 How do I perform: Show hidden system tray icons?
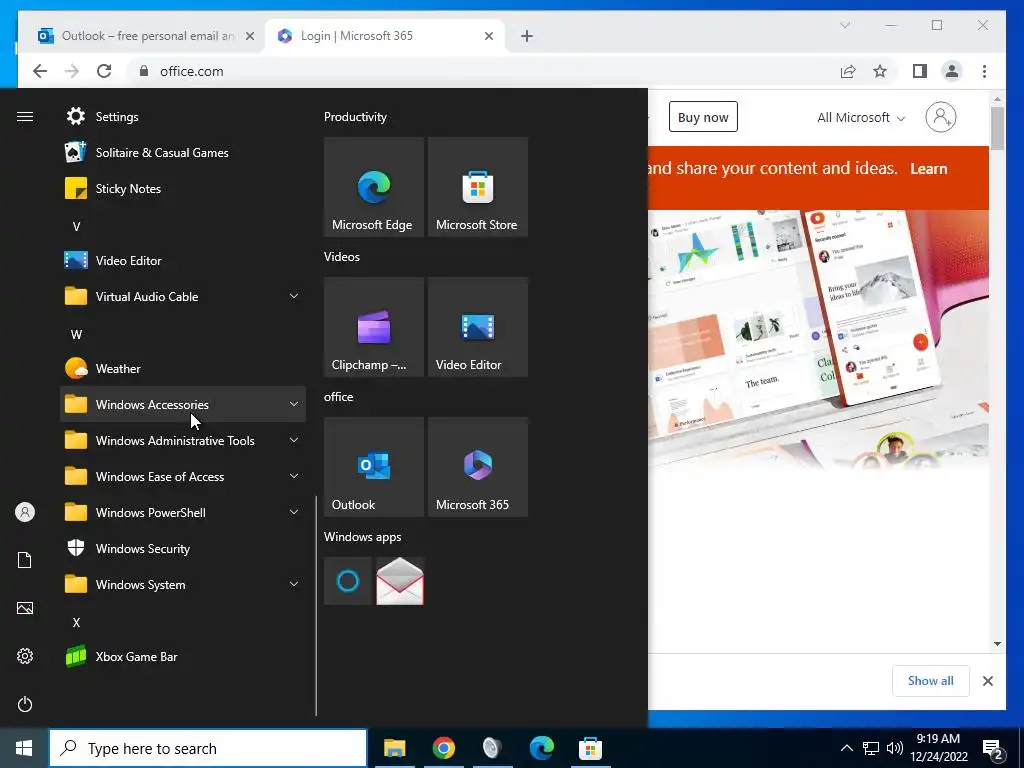click(846, 748)
